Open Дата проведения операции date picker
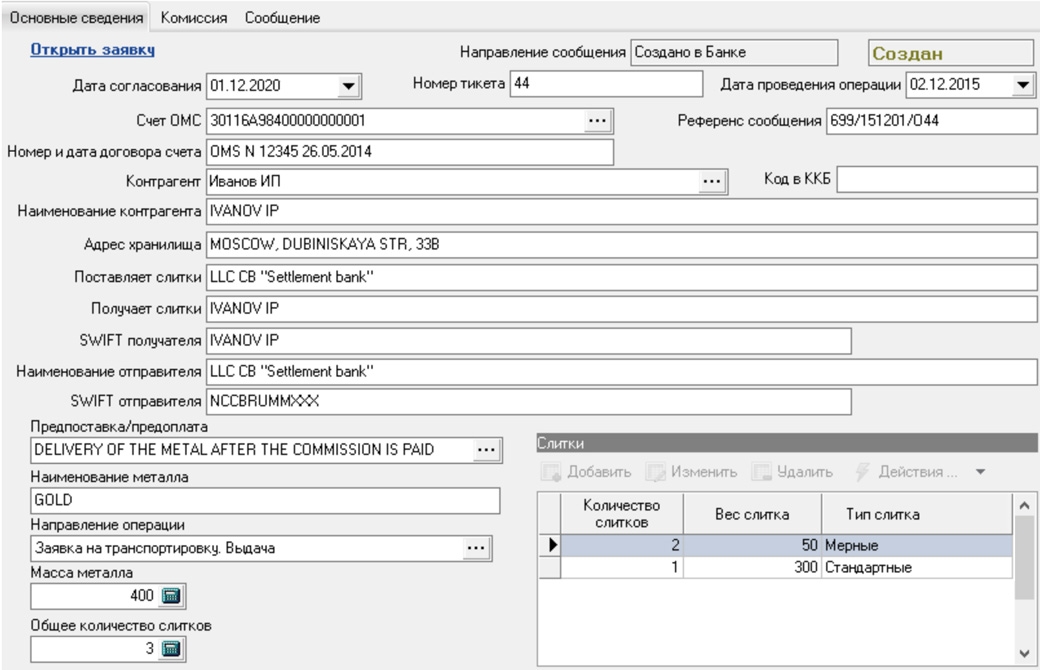 click(x=1022, y=86)
